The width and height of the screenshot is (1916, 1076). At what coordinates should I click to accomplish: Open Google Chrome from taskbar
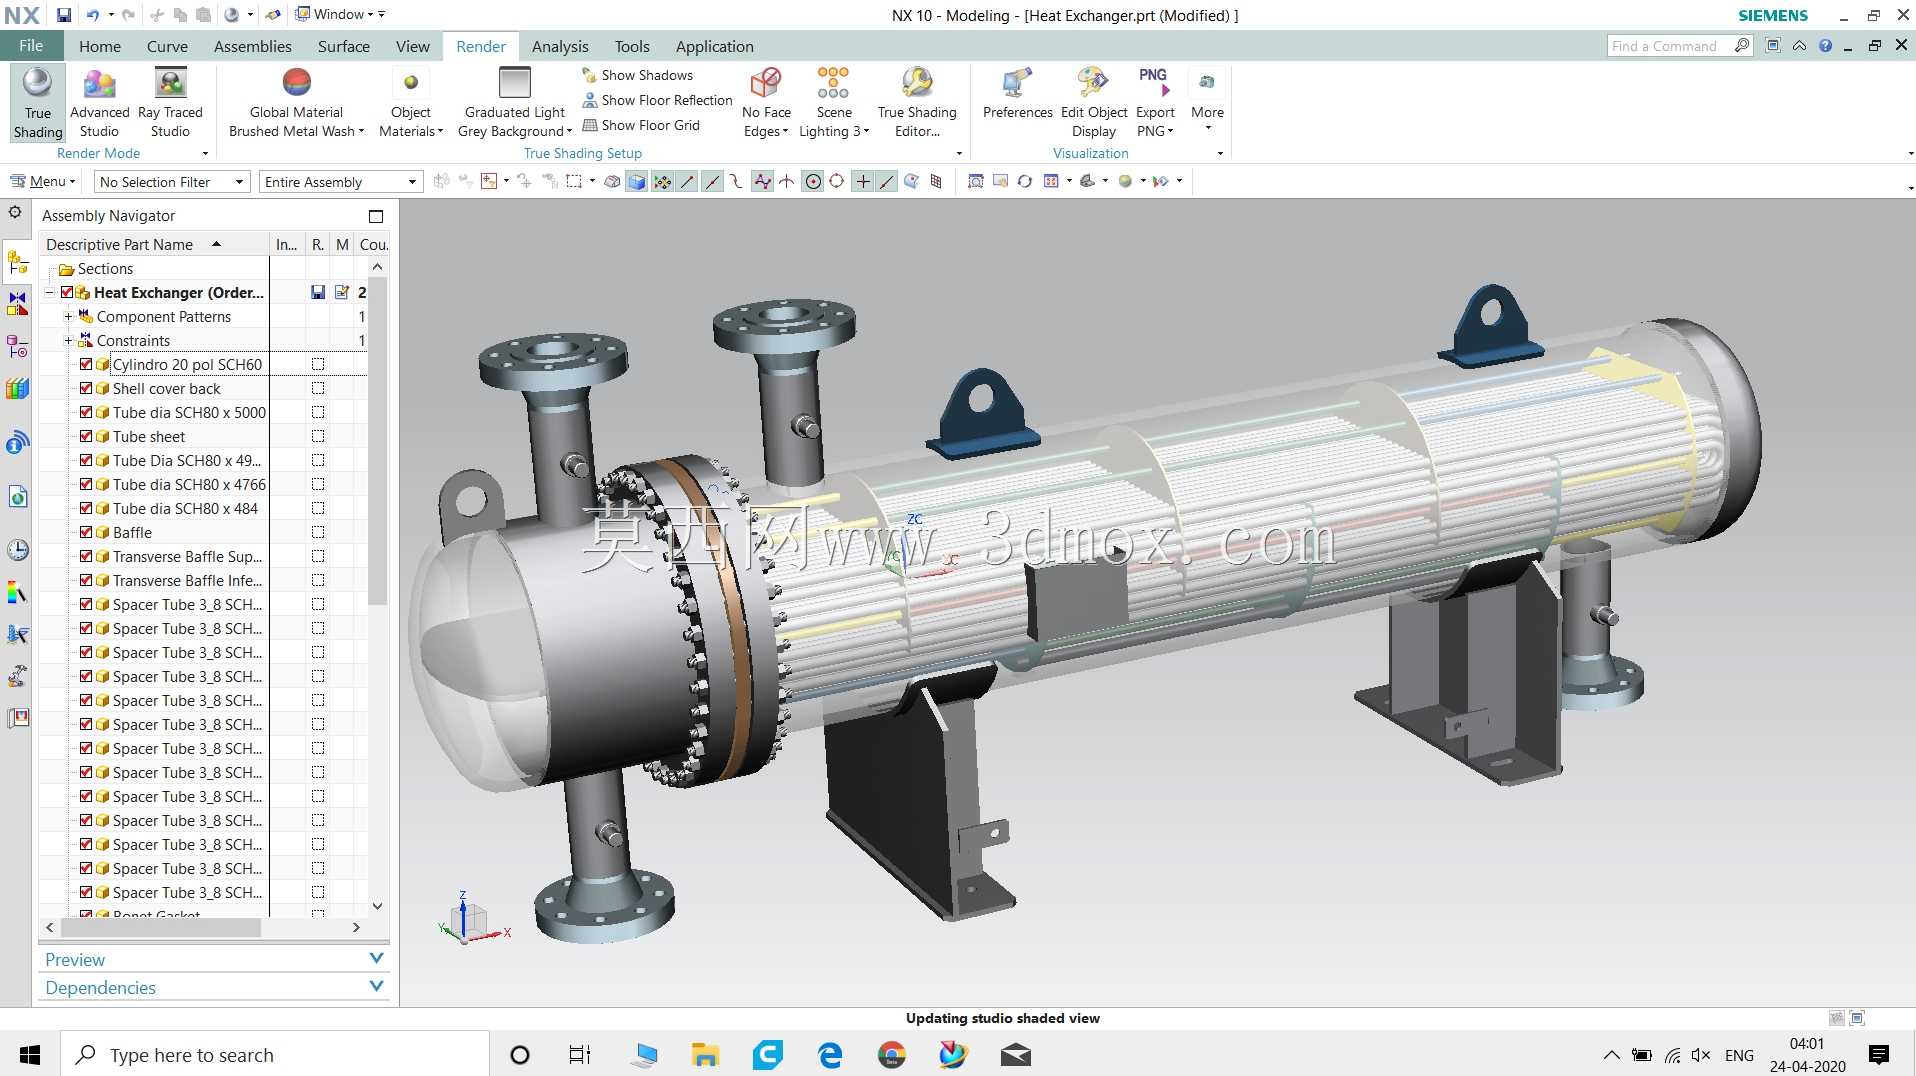tap(891, 1055)
